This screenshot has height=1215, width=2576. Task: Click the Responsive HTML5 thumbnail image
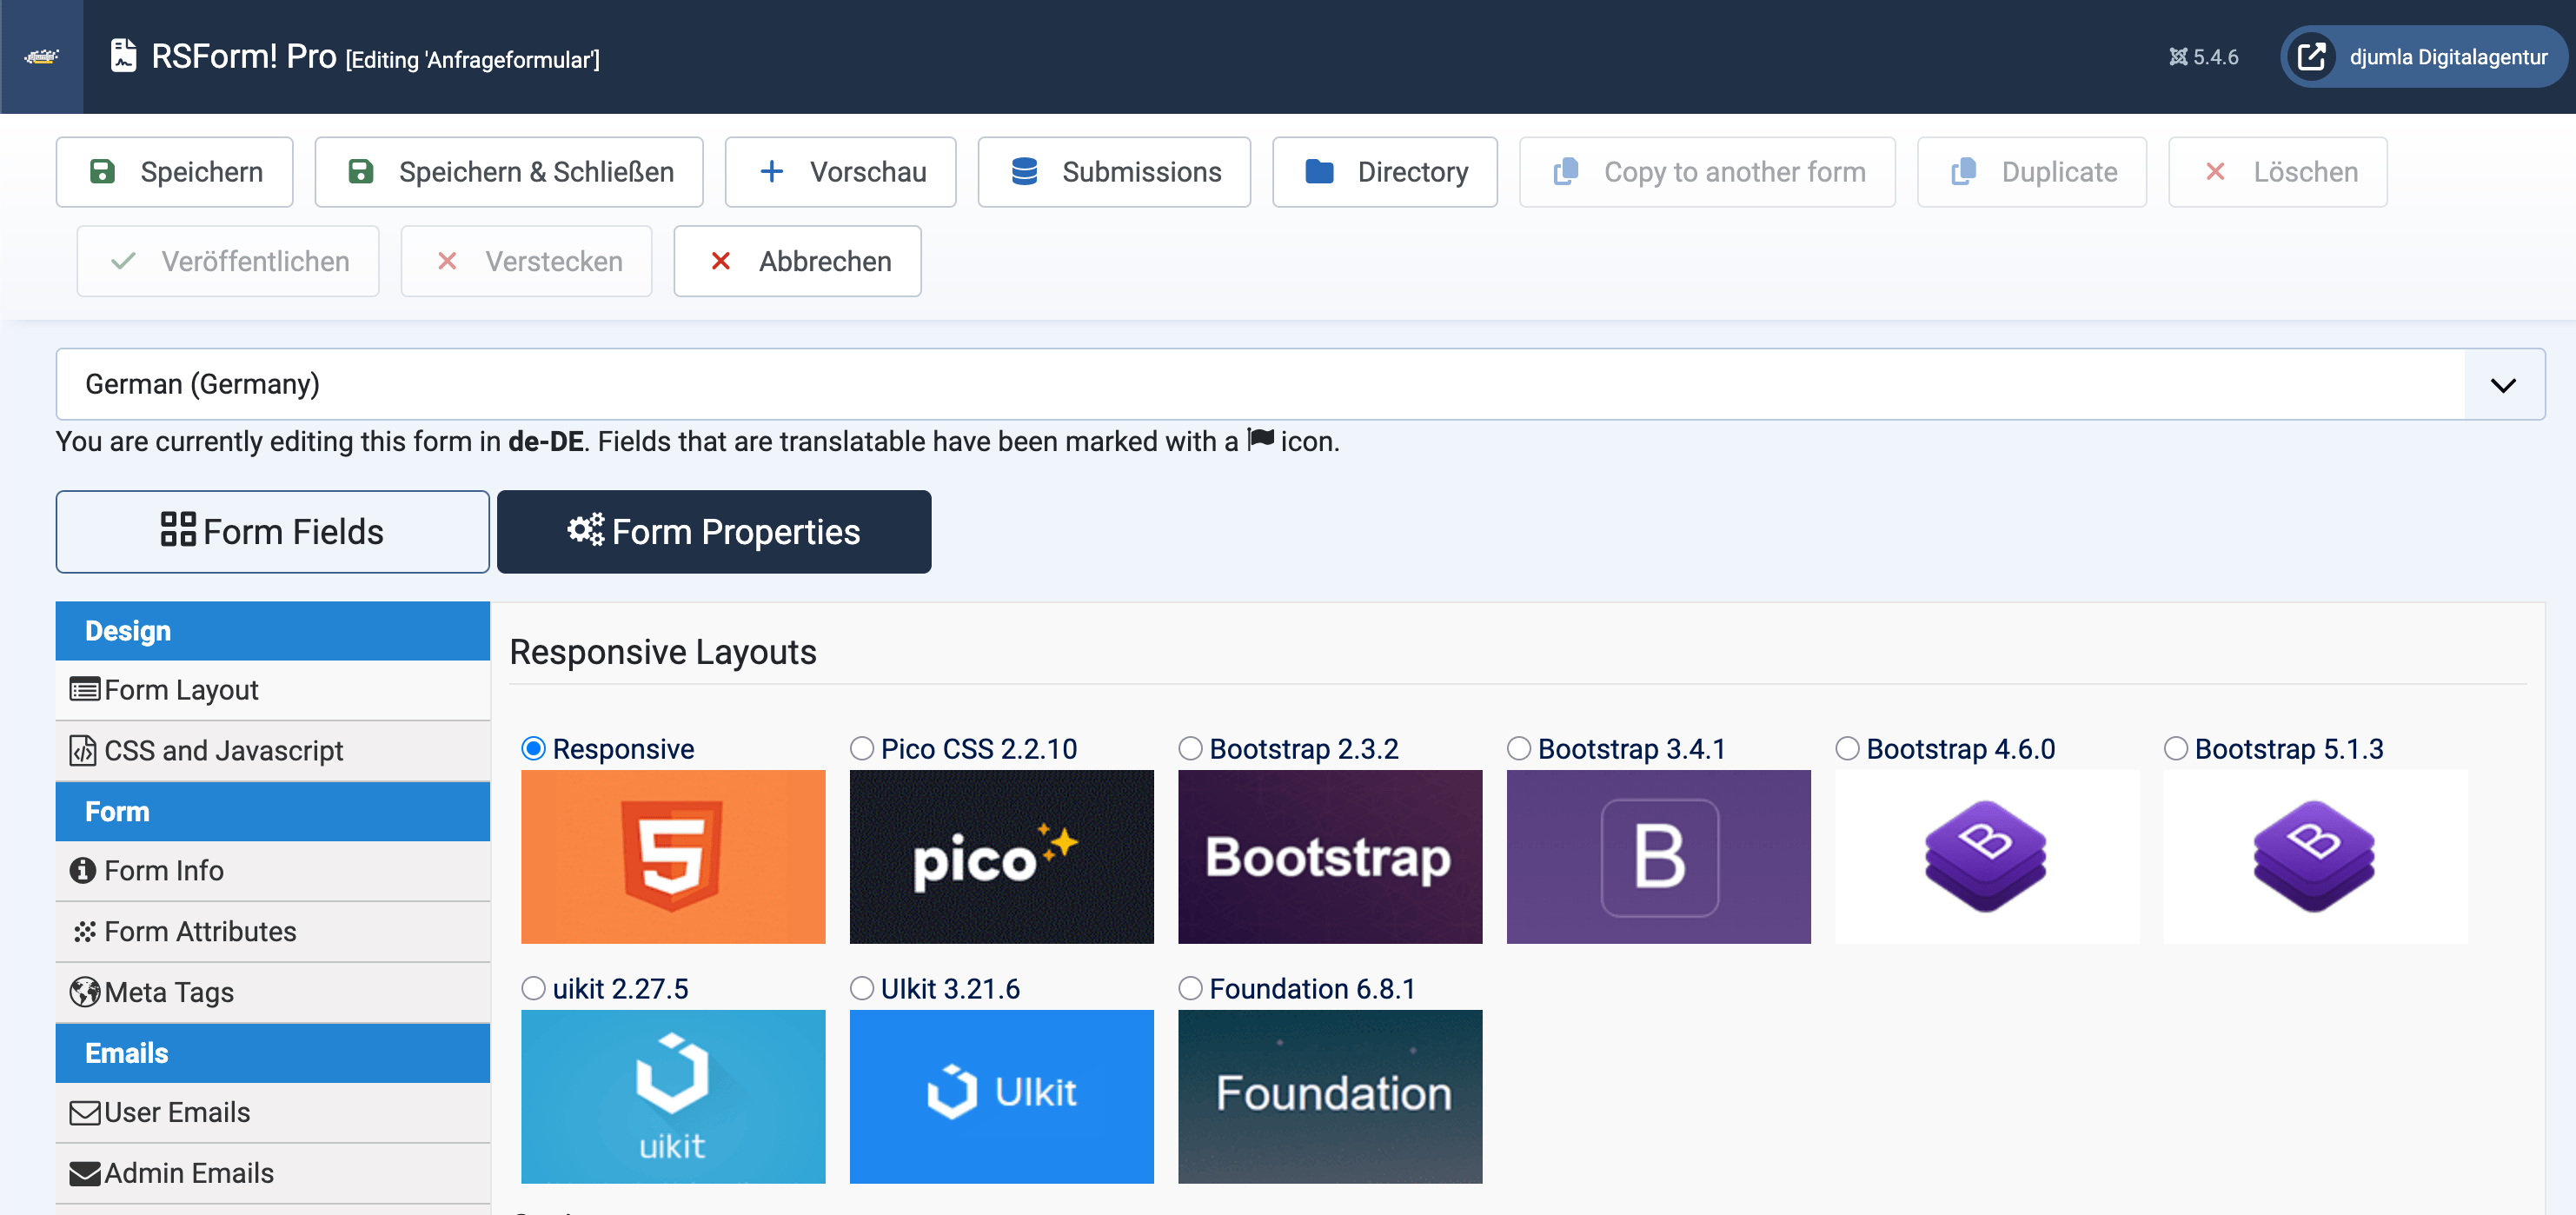point(673,856)
